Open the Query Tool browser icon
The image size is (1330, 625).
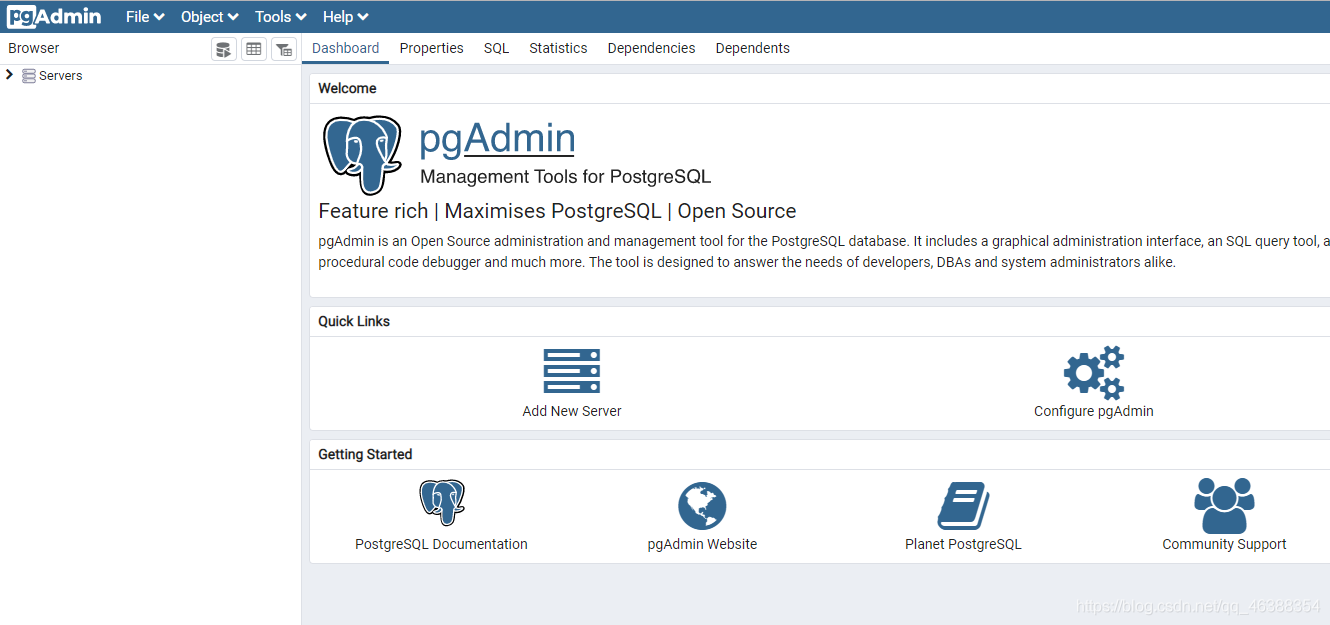pos(224,49)
